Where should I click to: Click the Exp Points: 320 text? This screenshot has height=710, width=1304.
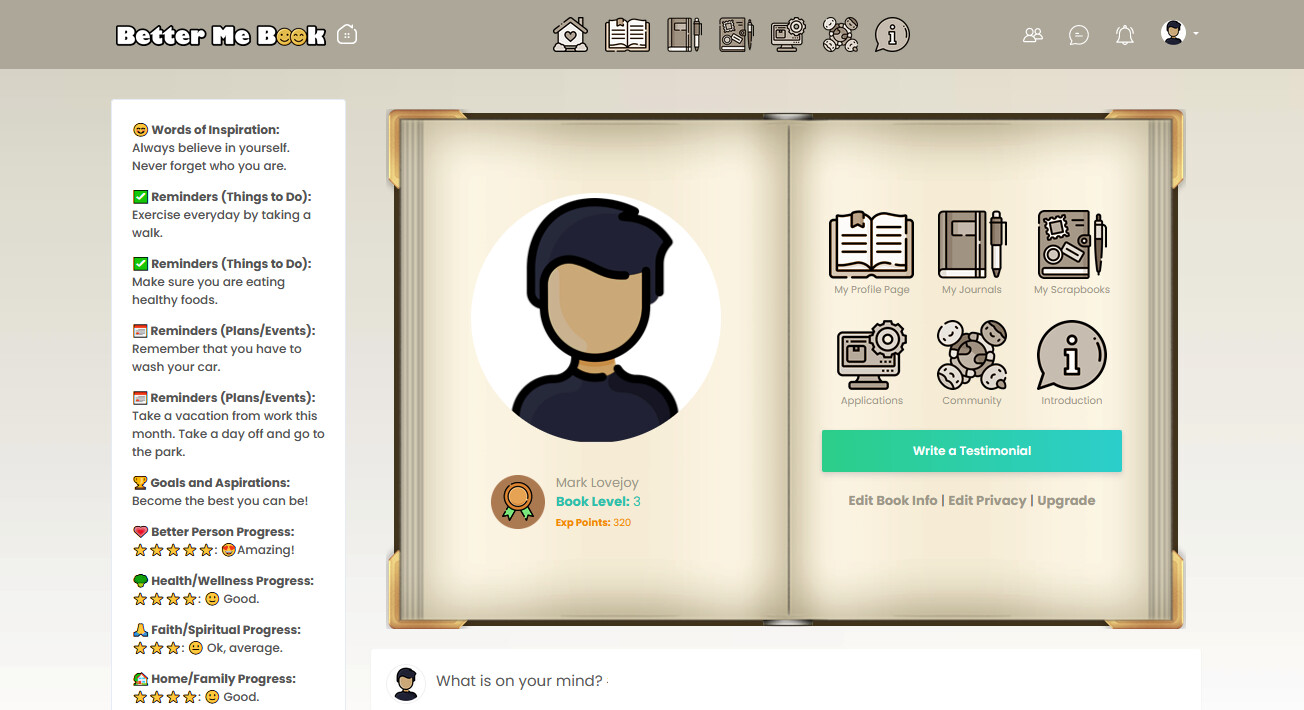pos(593,523)
